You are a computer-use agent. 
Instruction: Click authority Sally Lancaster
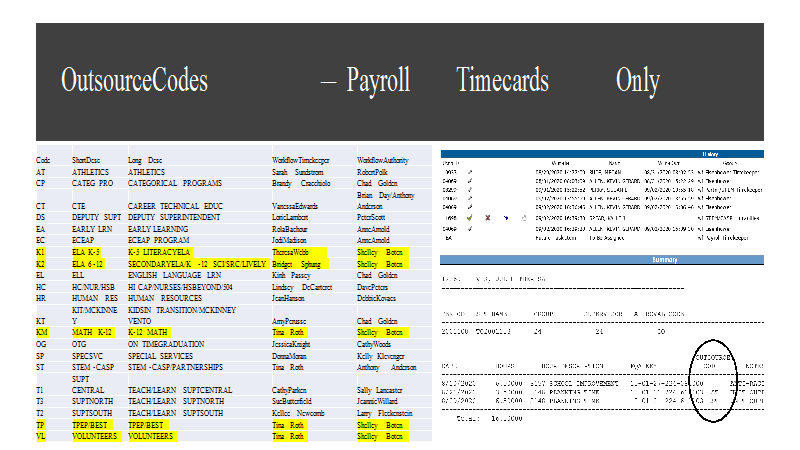pyautogui.click(x=380, y=390)
